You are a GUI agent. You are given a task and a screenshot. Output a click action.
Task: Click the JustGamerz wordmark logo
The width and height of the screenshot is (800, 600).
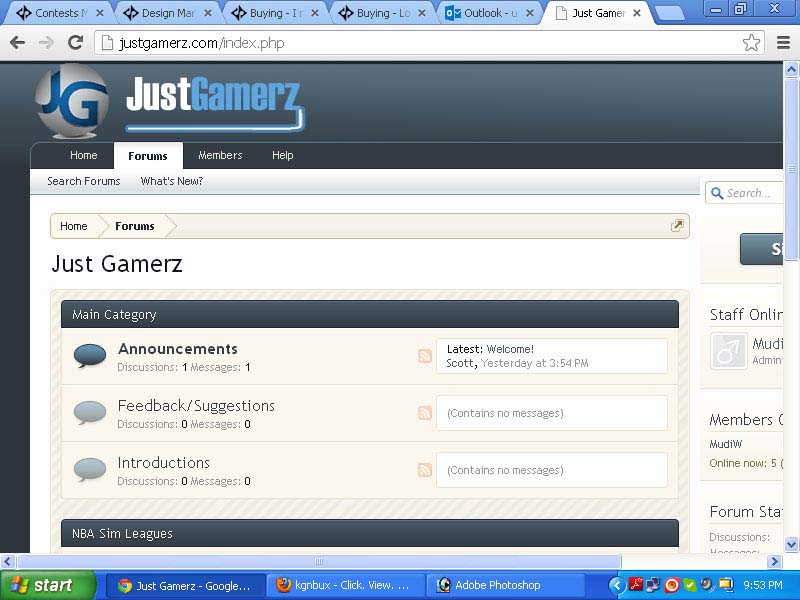[215, 104]
